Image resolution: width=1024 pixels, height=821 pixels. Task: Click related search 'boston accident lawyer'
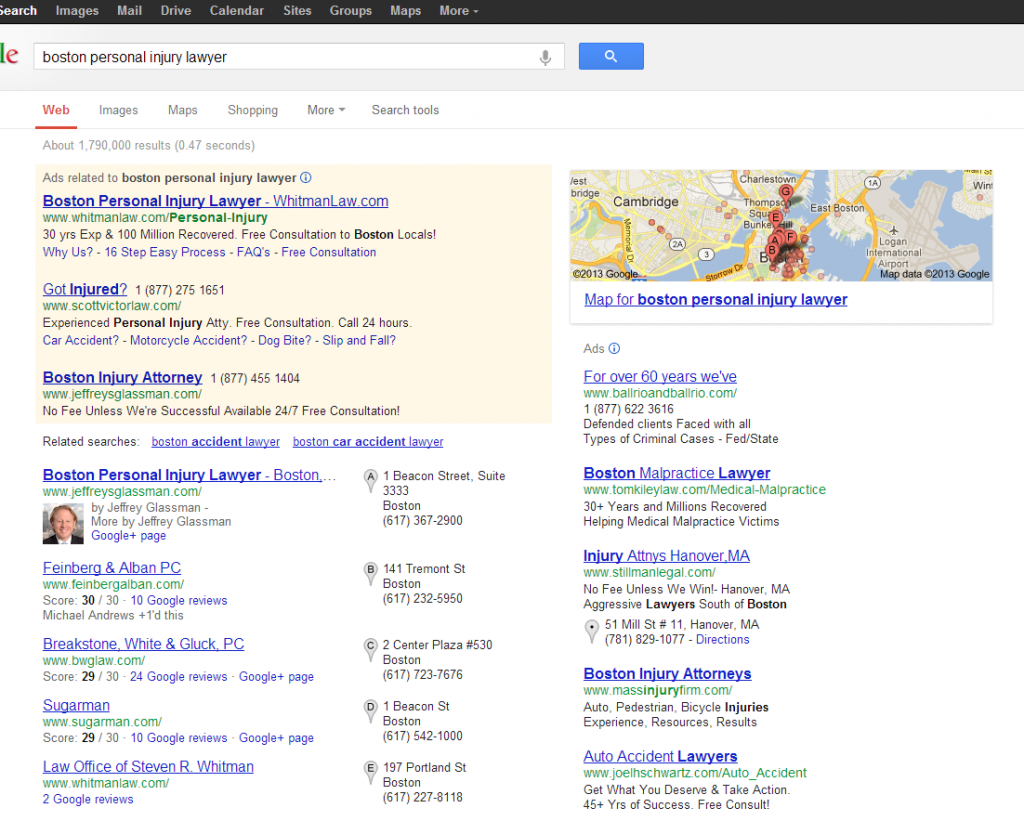pyautogui.click(x=216, y=442)
